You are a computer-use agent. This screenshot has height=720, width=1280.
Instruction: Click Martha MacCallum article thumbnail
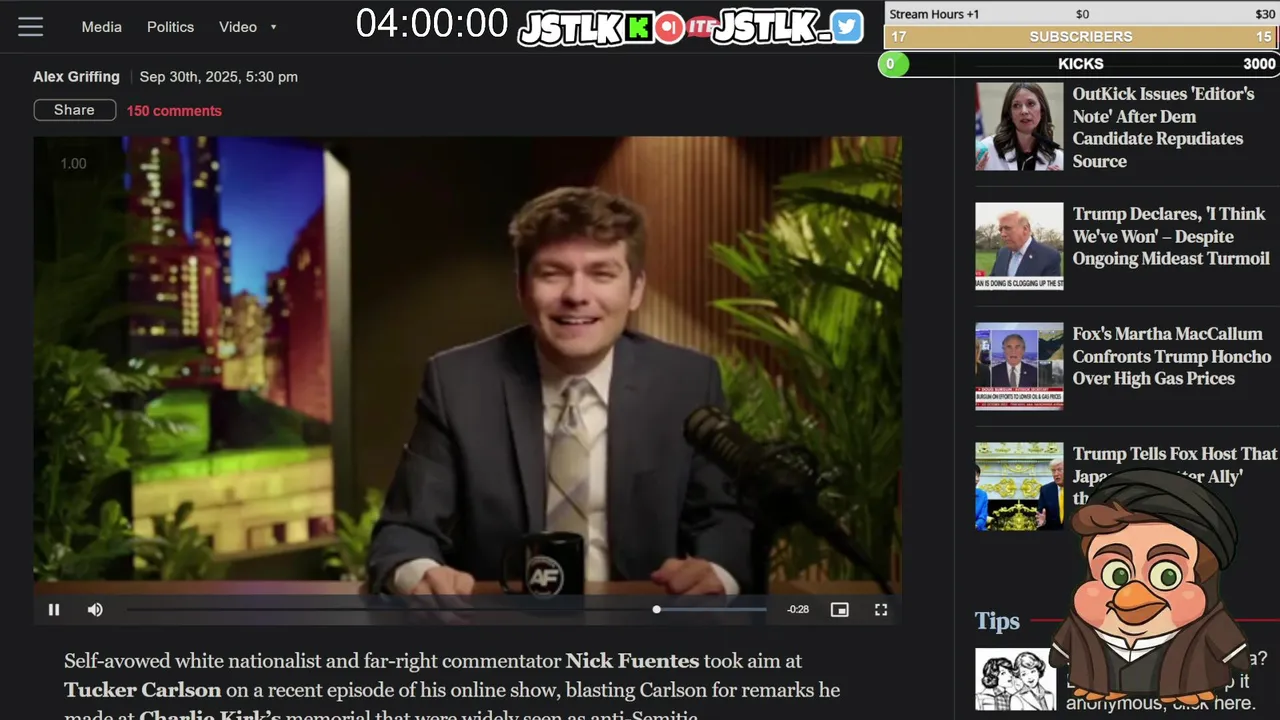pyautogui.click(x=1019, y=366)
